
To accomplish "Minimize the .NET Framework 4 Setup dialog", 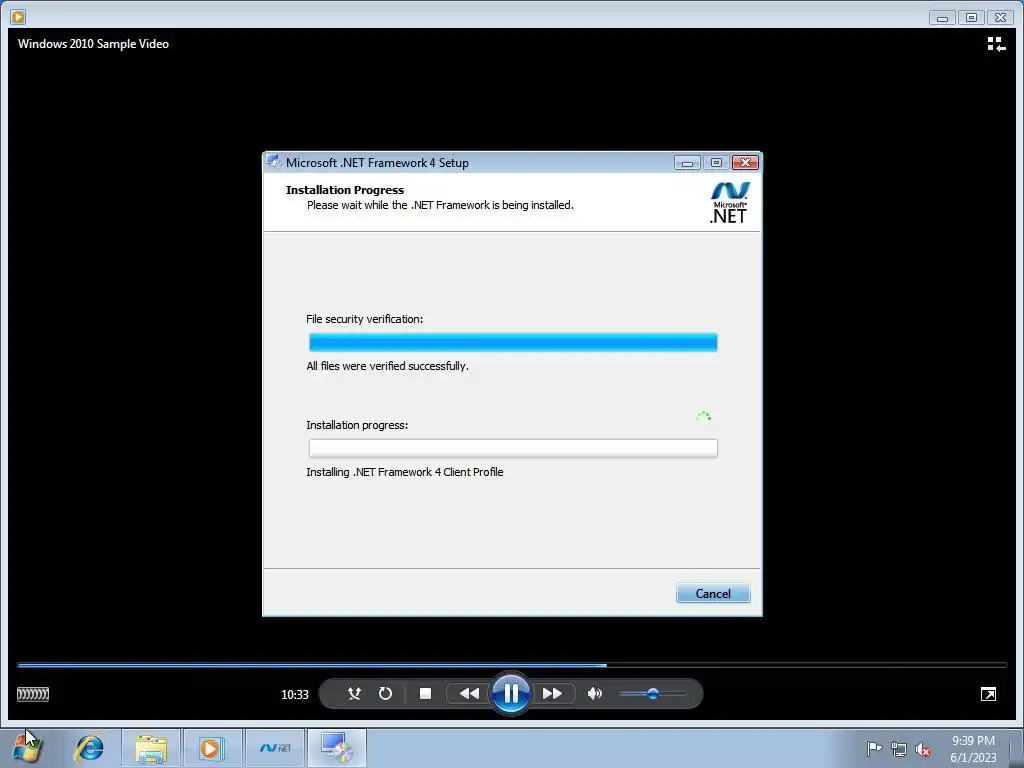I will (x=687, y=162).
